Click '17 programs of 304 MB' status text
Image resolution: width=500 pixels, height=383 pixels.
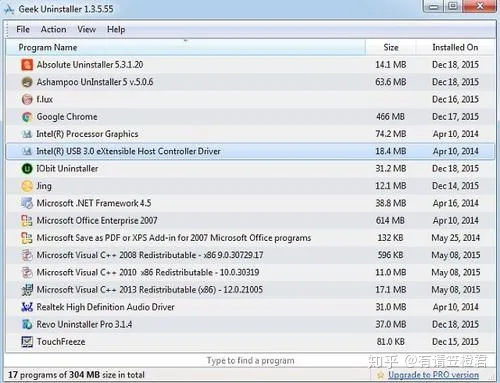click(76, 375)
